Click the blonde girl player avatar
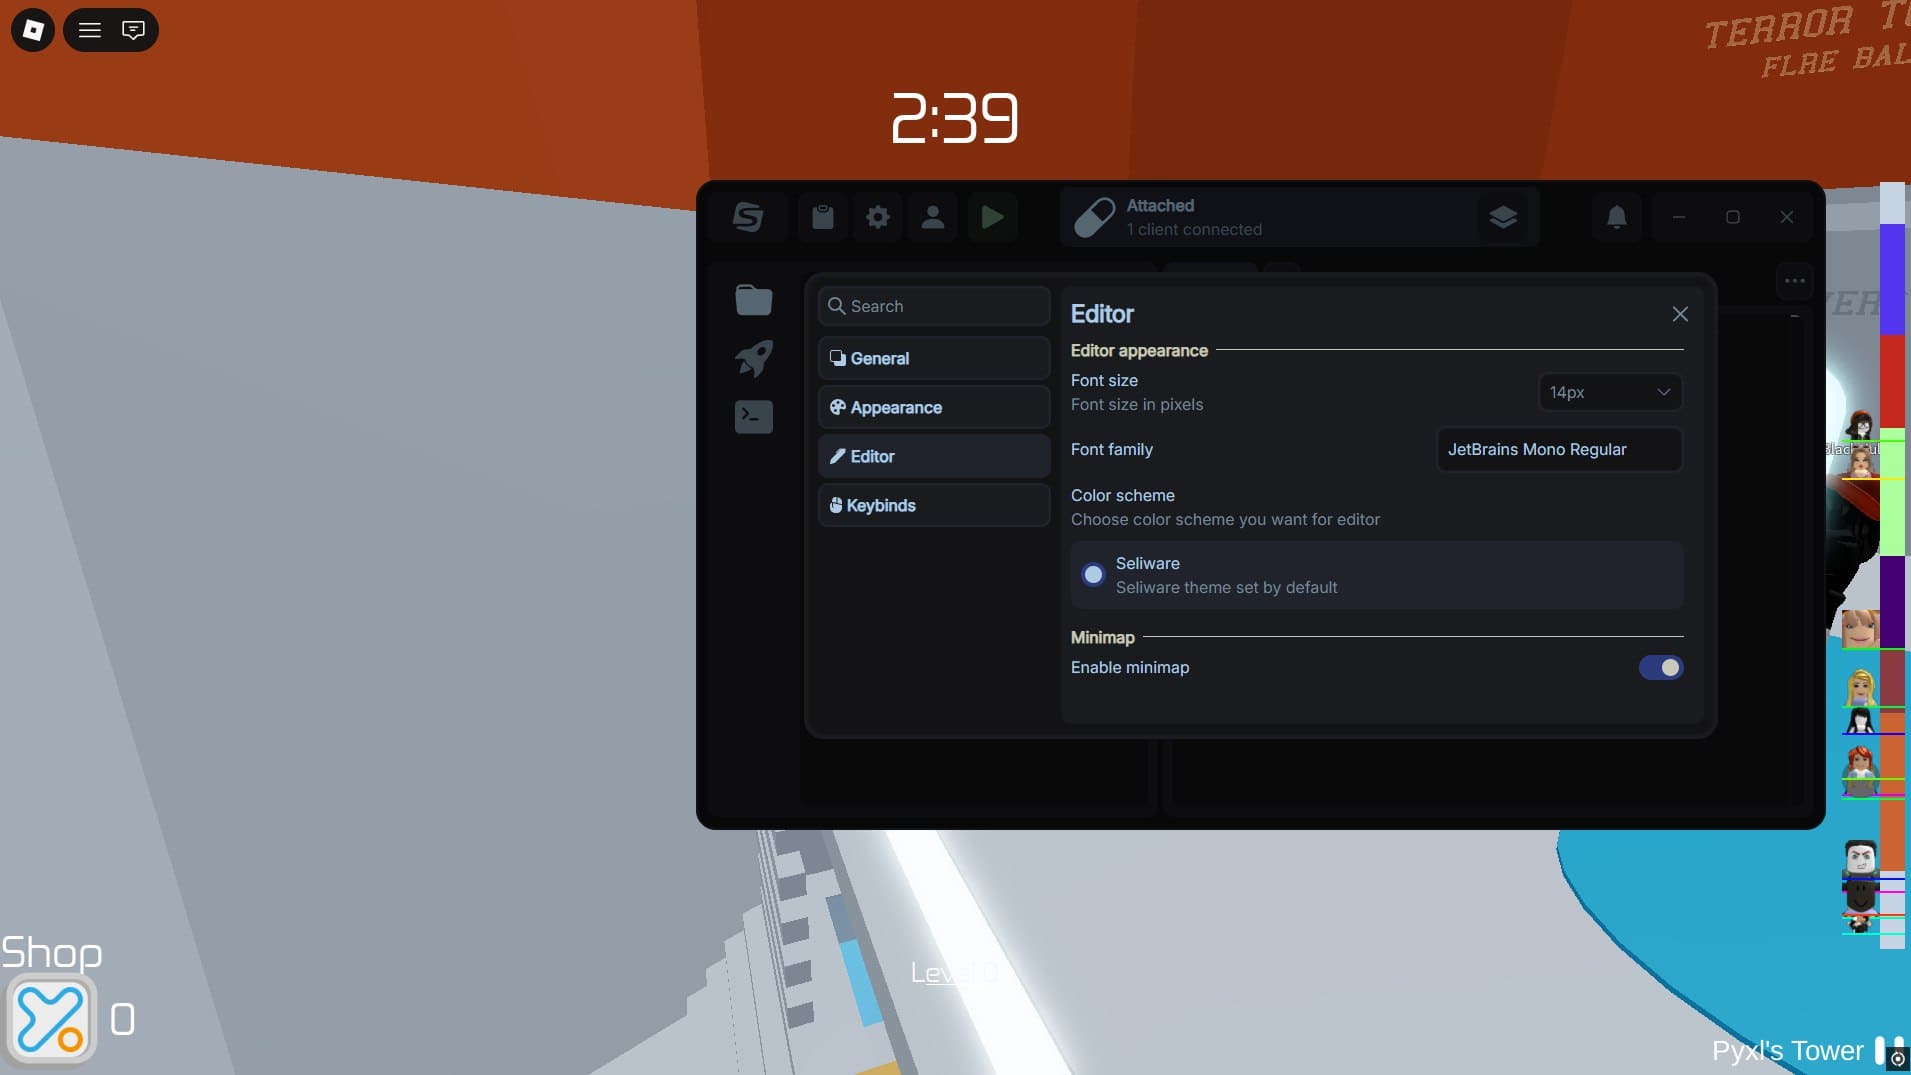Image resolution: width=1911 pixels, height=1075 pixels. [x=1860, y=687]
